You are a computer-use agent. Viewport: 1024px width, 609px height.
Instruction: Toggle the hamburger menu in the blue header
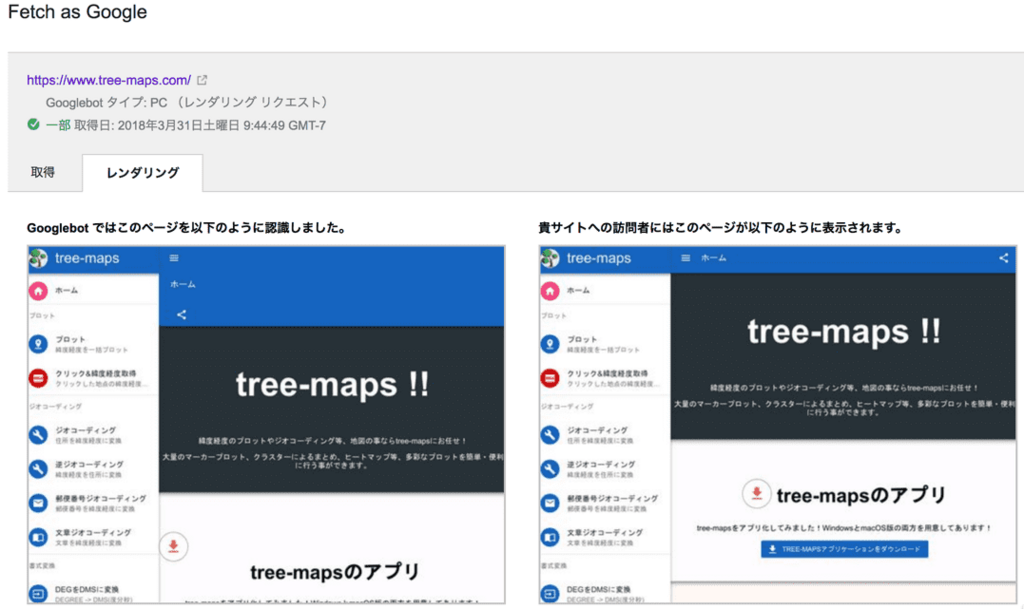[x=174, y=258]
